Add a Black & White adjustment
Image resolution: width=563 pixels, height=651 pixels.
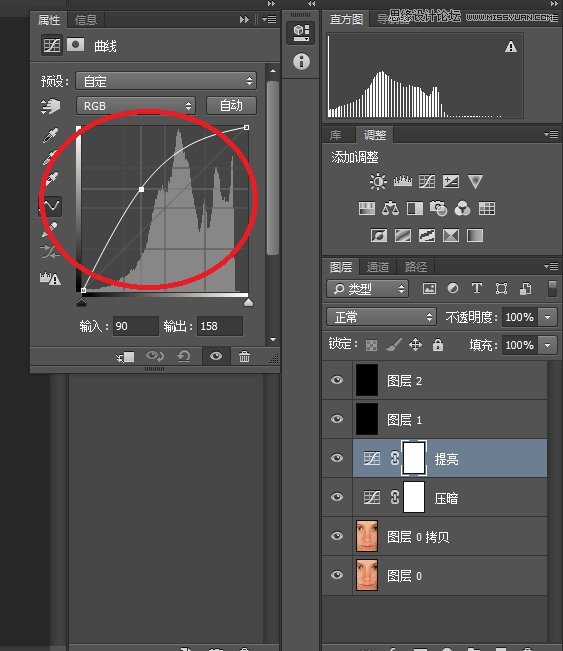[415, 208]
